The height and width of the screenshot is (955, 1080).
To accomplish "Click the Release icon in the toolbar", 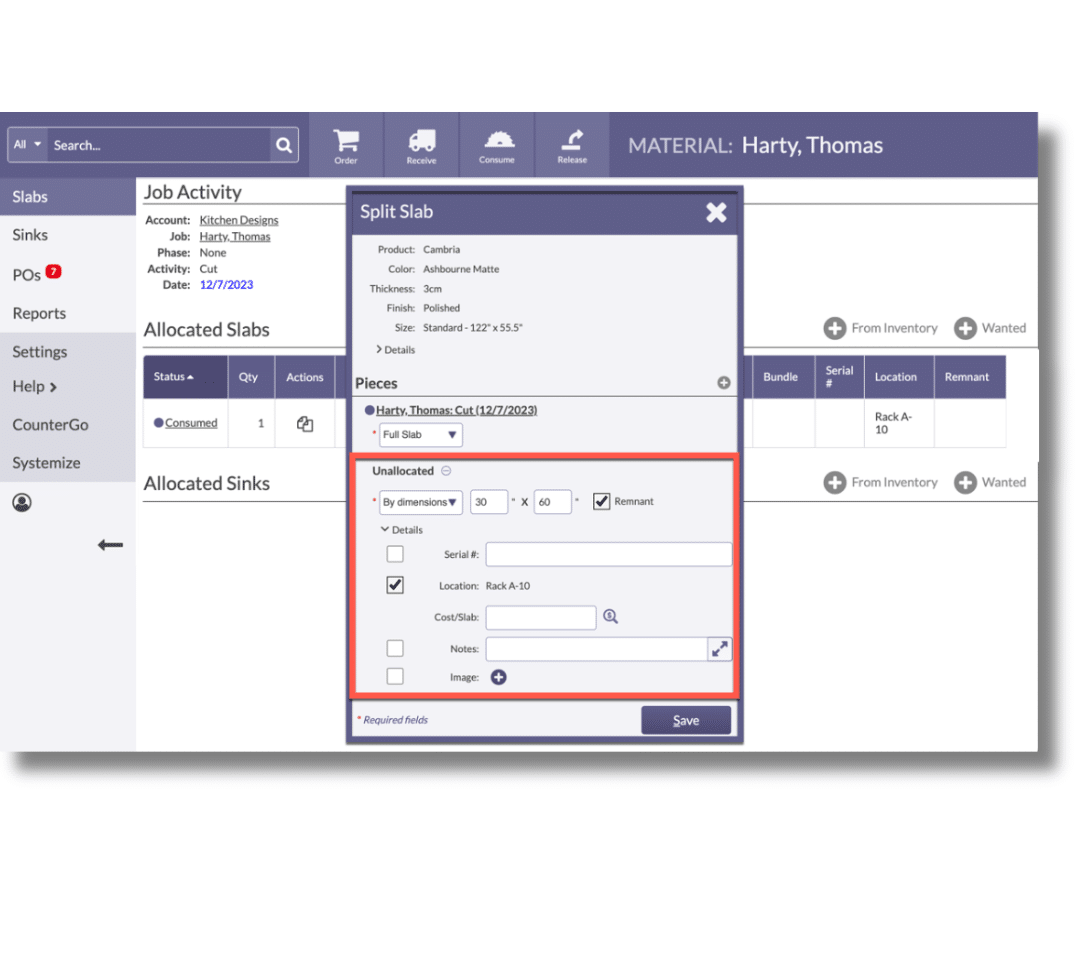I will click(572, 138).
